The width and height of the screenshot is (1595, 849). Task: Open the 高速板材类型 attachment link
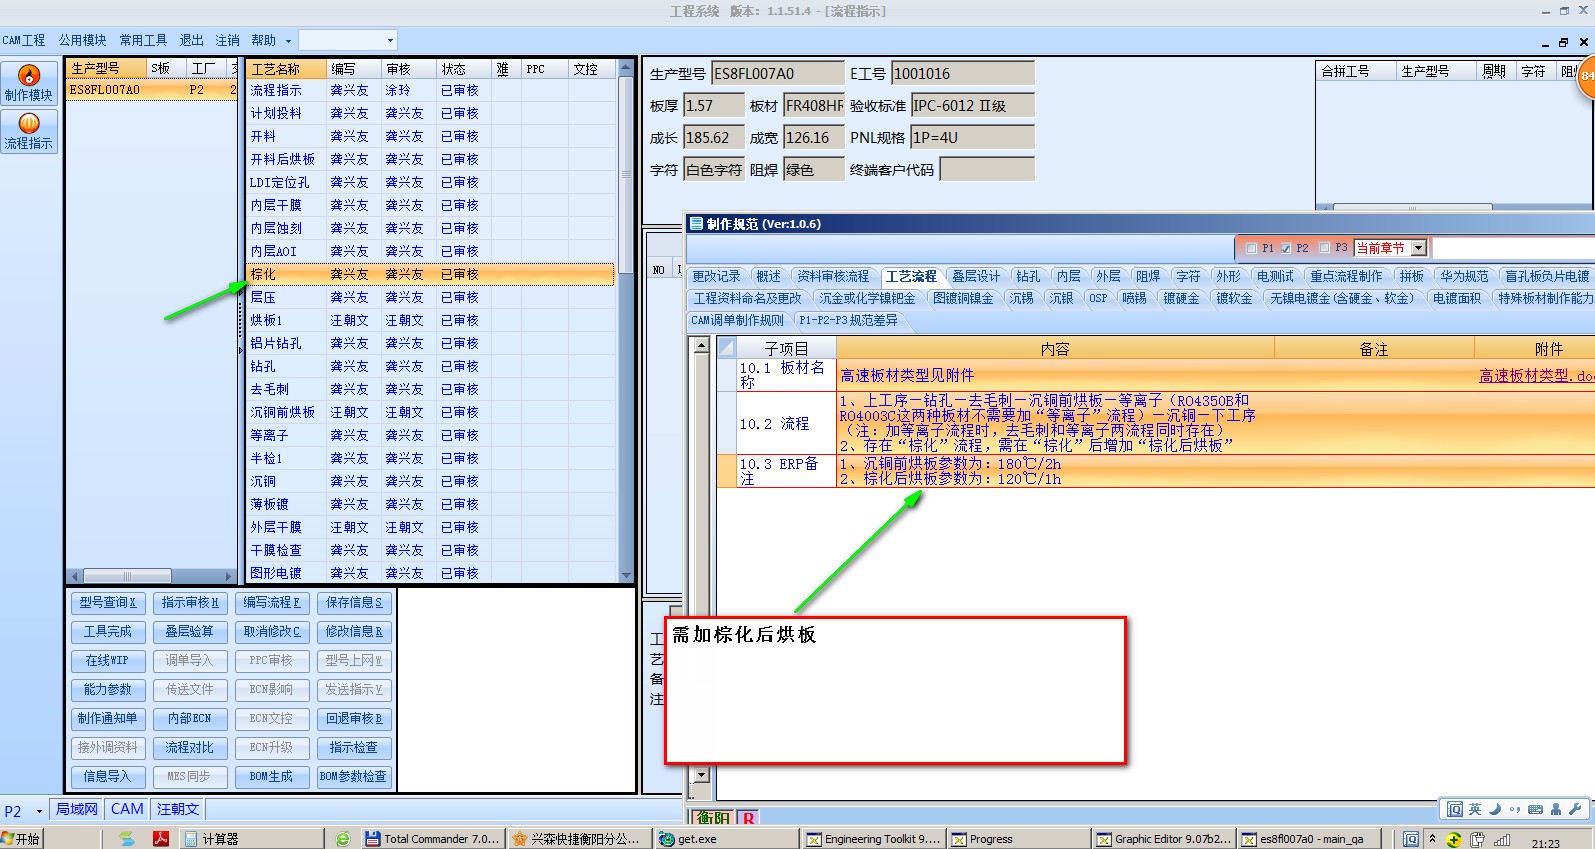[x=1535, y=376]
